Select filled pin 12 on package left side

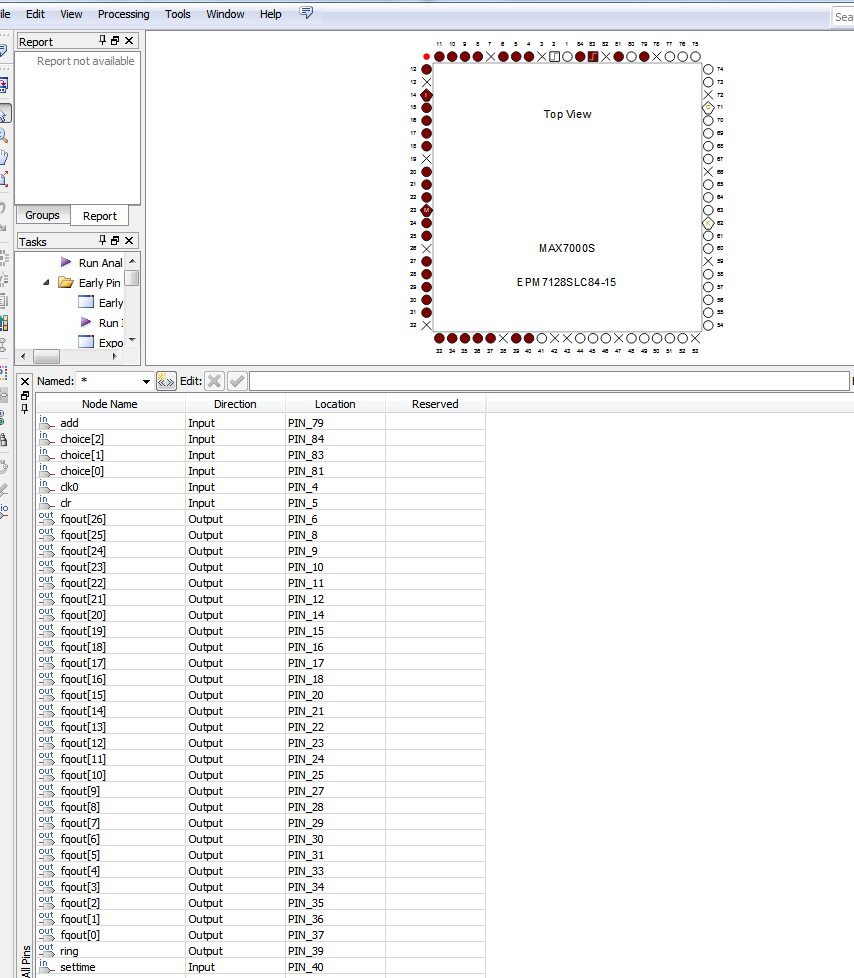click(x=427, y=69)
